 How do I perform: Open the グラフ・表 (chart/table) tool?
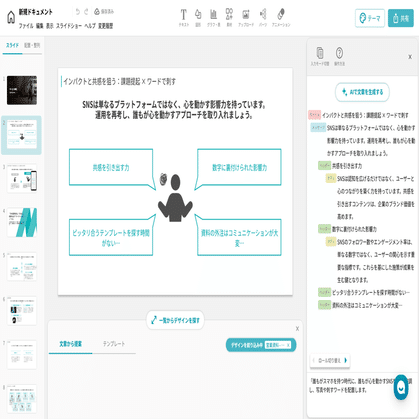(x=213, y=18)
